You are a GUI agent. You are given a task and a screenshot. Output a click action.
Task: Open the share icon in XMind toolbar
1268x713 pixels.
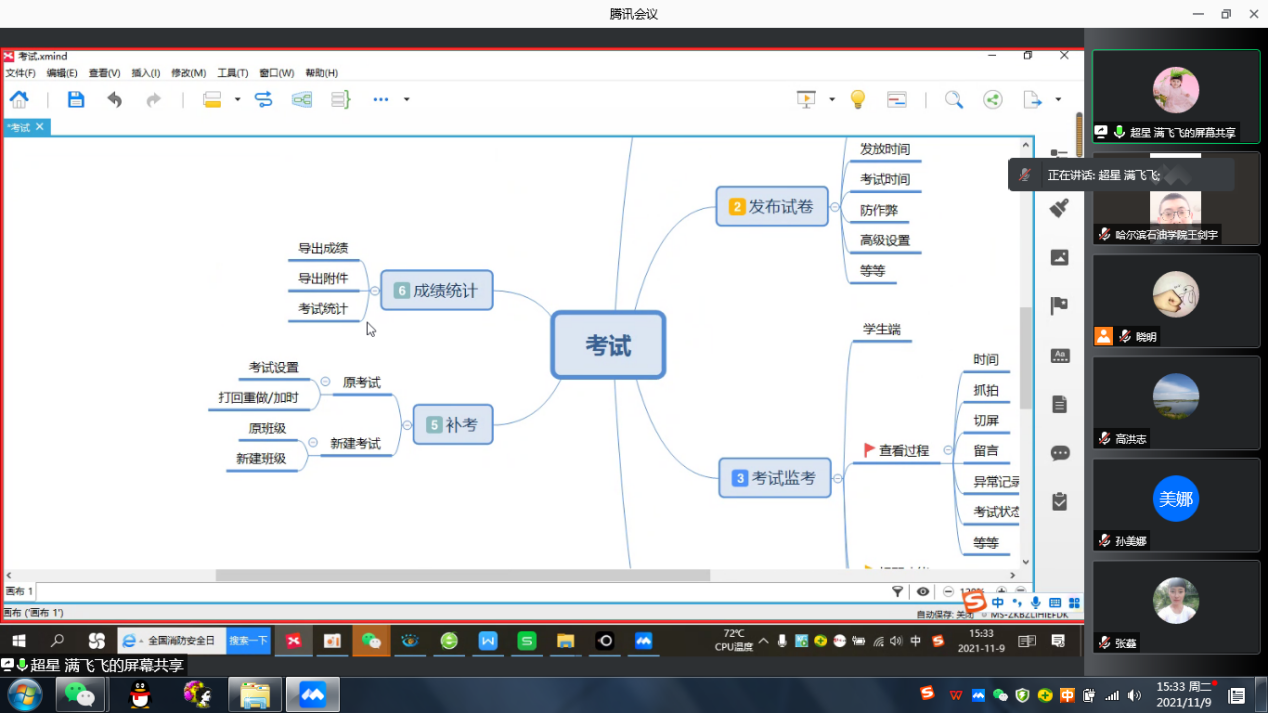click(x=992, y=99)
